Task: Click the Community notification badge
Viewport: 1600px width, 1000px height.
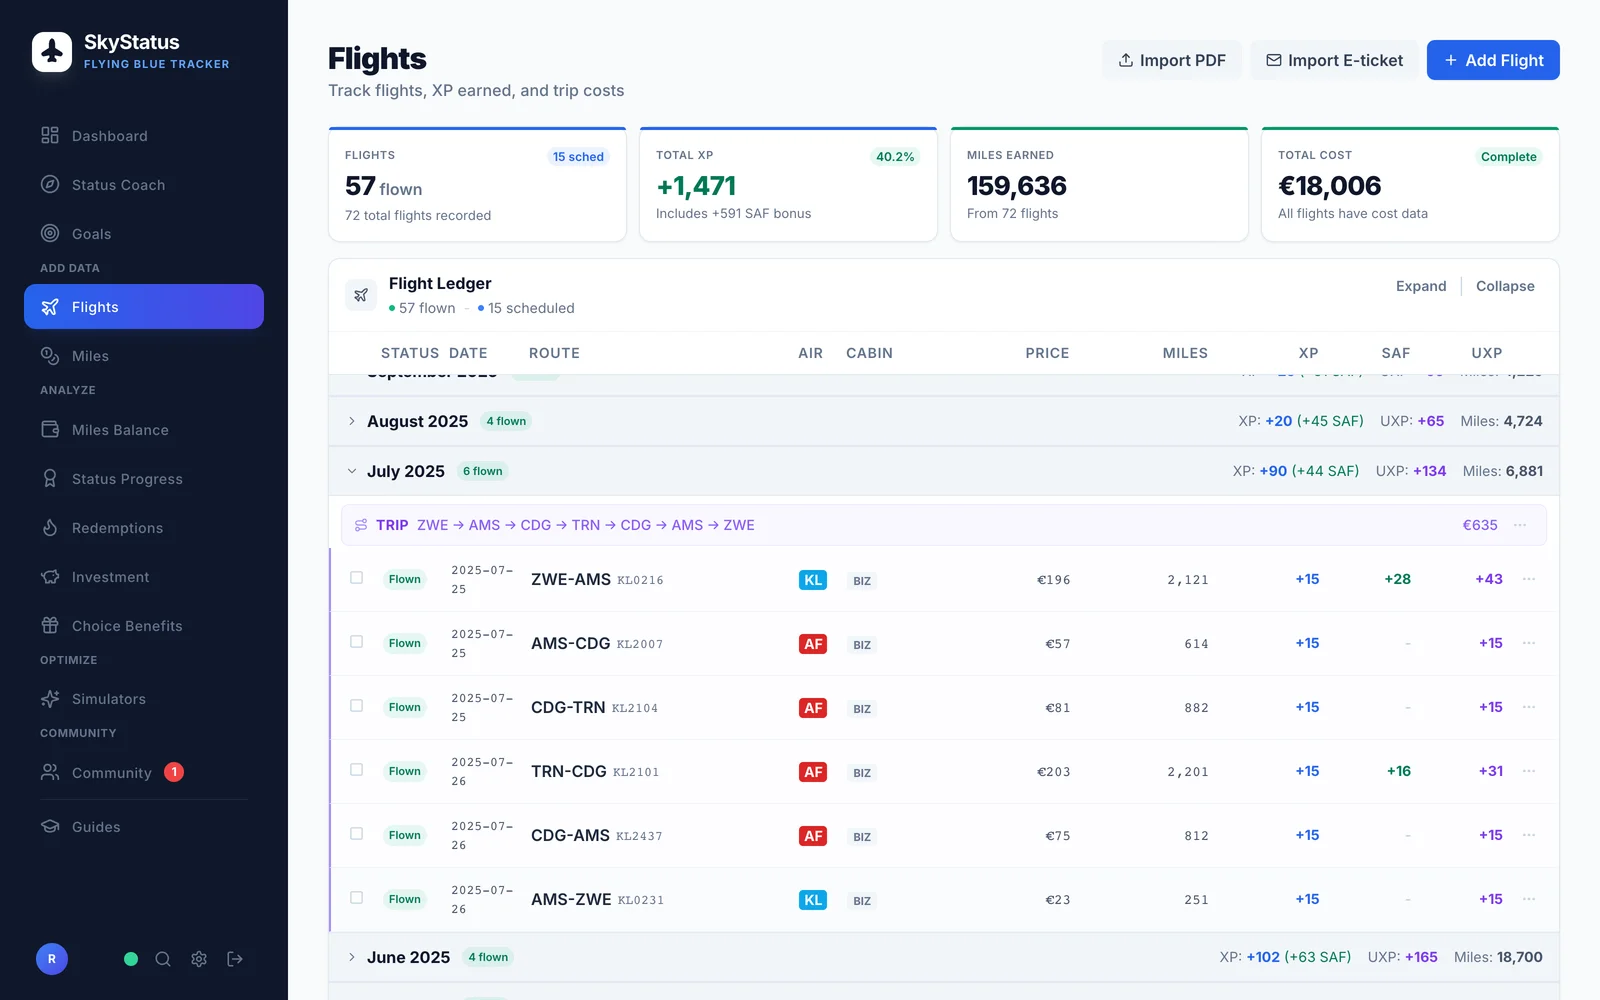Action: pos(174,772)
